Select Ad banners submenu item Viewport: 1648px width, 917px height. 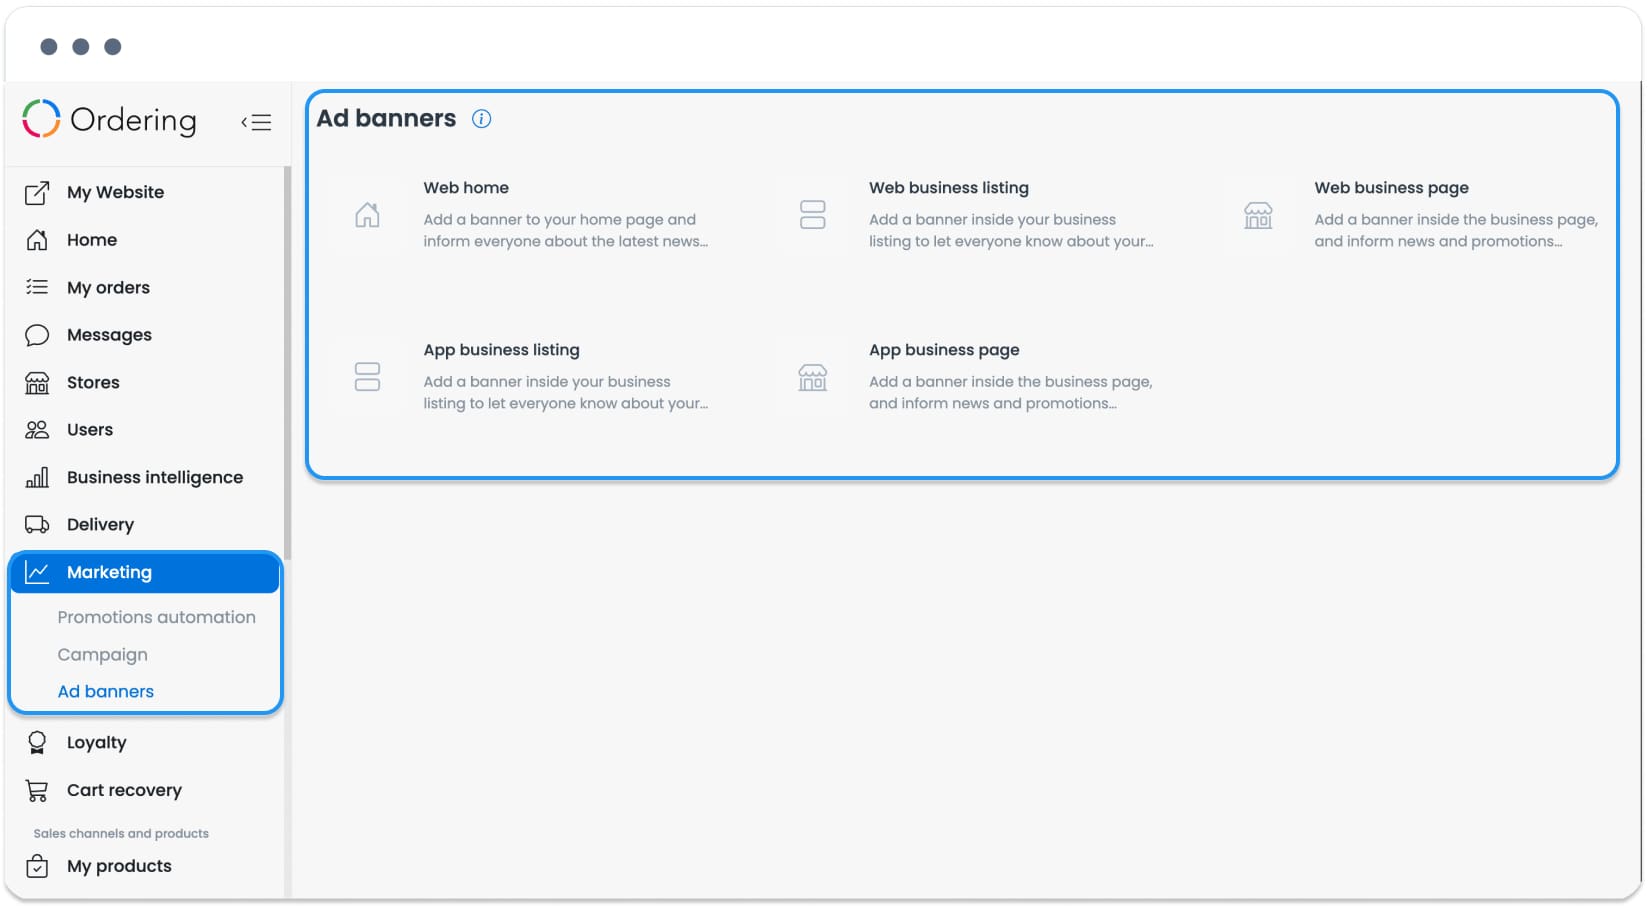(x=106, y=691)
